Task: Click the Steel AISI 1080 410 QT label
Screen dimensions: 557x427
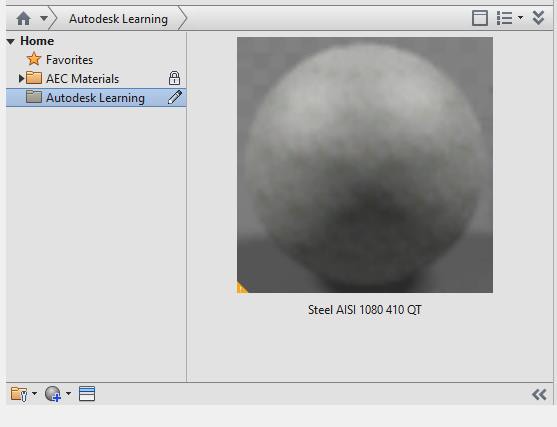Action: [364, 310]
